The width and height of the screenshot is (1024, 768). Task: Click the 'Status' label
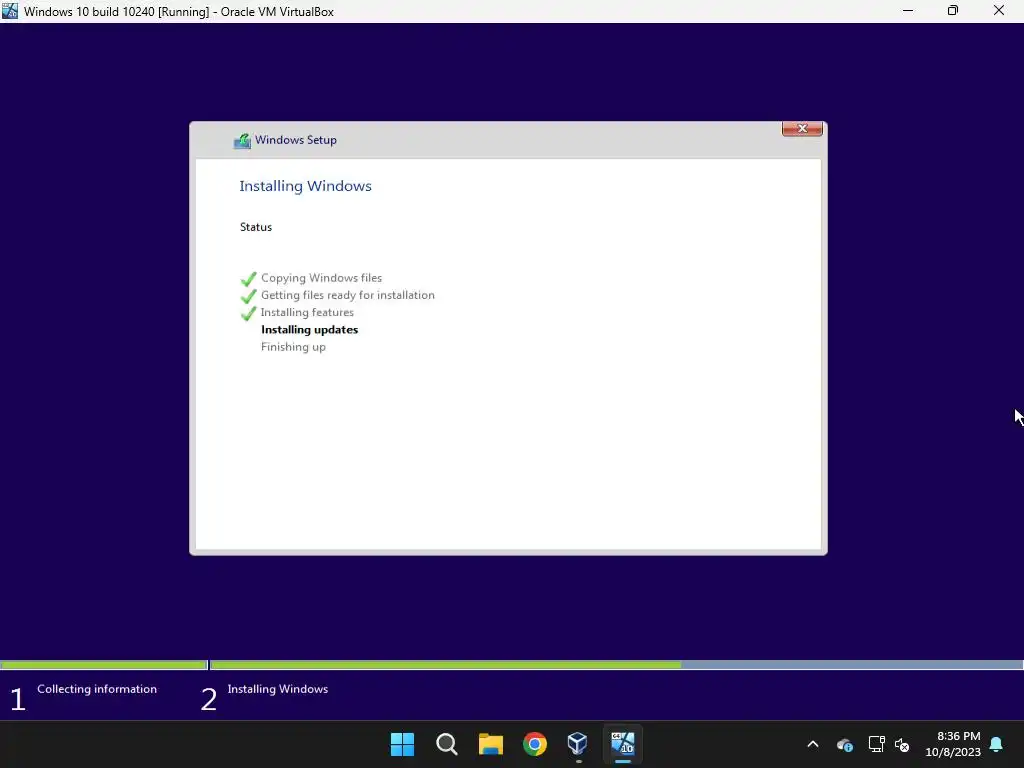pos(255,227)
